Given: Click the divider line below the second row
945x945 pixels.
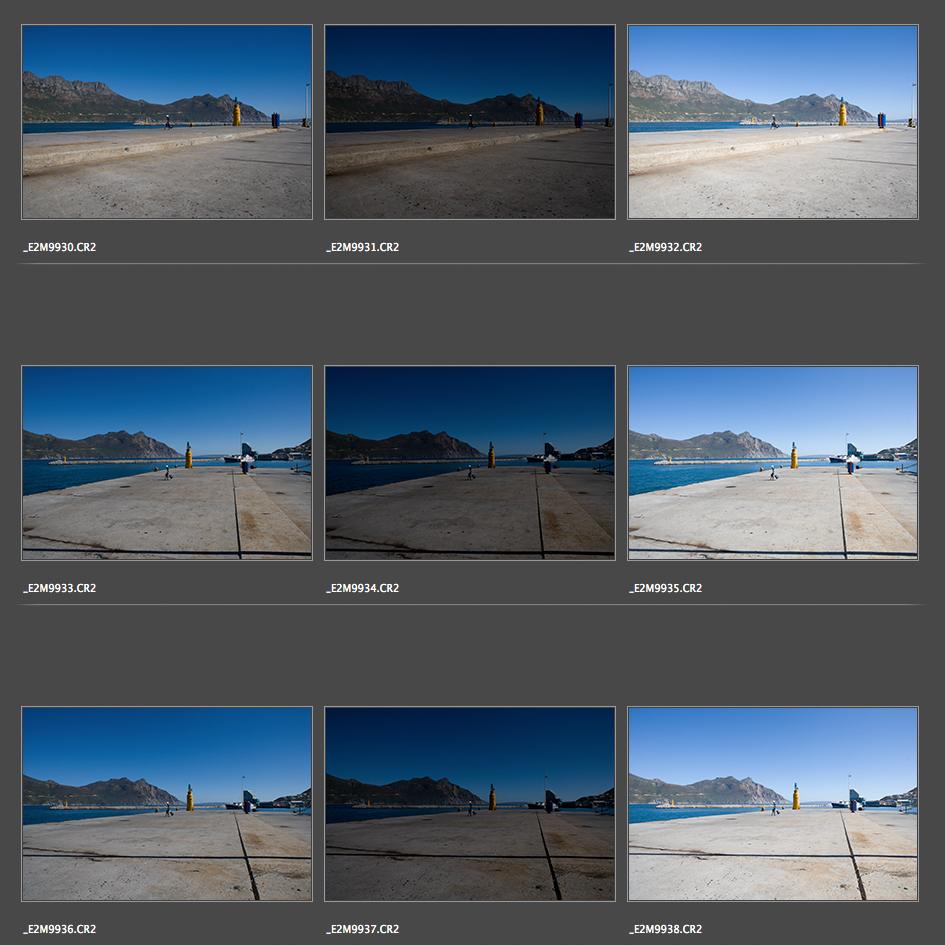Looking at the screenshot, I should click(470, 605).
